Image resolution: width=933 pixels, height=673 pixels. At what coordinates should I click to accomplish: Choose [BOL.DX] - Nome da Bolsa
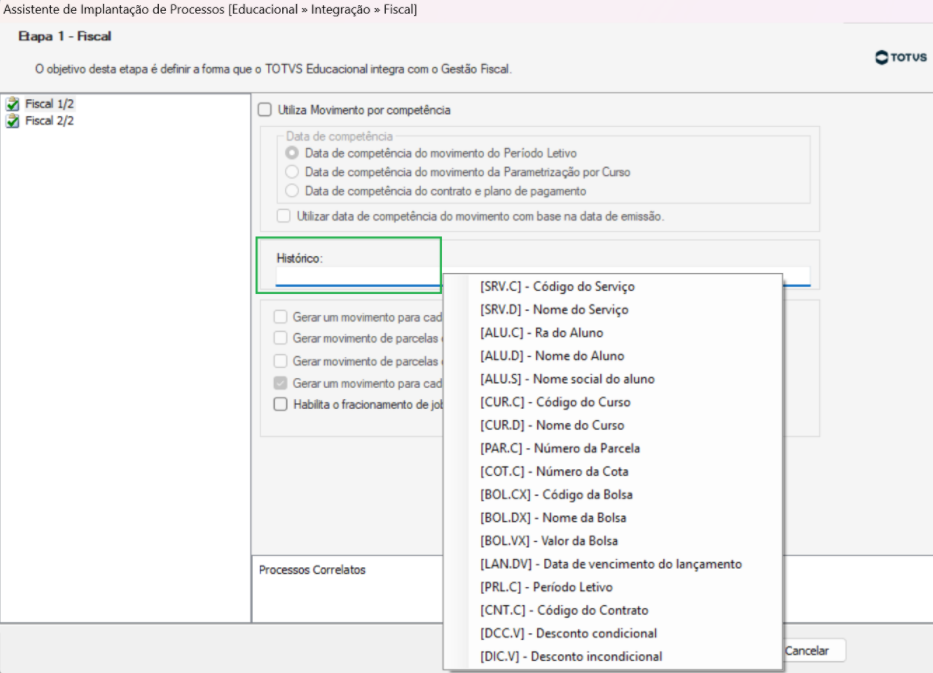tap(613, 518)
